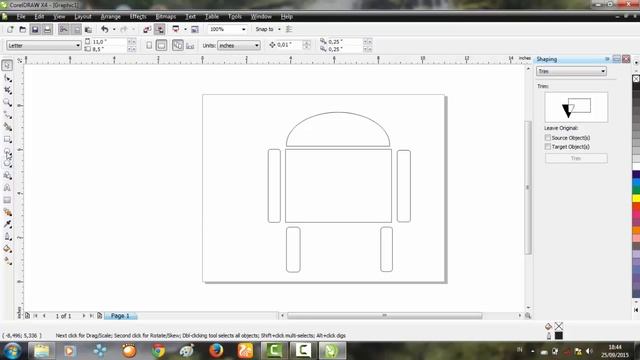Image resolution: width=640 pixels, height=360 pixels.
Task: Check Source Object(s) checkbox
Action: coord(548,138)
